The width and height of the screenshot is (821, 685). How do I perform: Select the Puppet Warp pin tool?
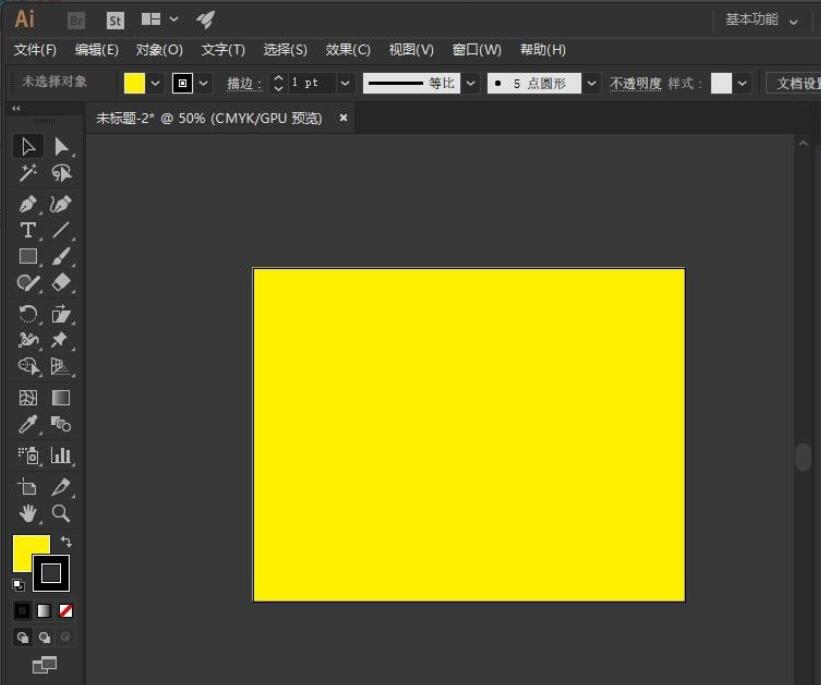click(x=61, y=340)
